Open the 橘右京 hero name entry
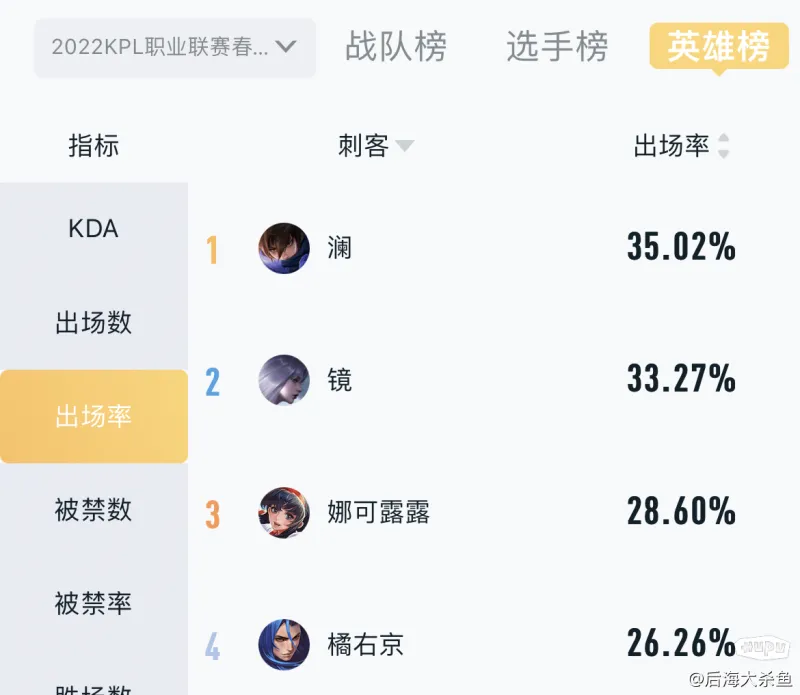Image resolution: width=800 pixels, height=695 pixels. [x=365, y=644]
